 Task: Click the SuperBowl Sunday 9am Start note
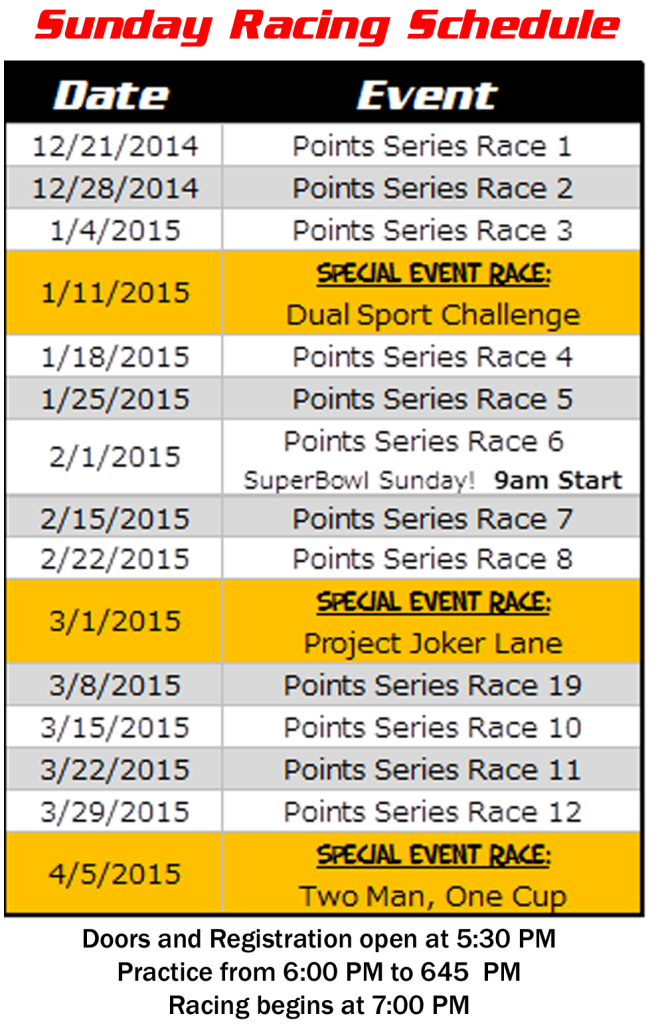pos(433,480)
